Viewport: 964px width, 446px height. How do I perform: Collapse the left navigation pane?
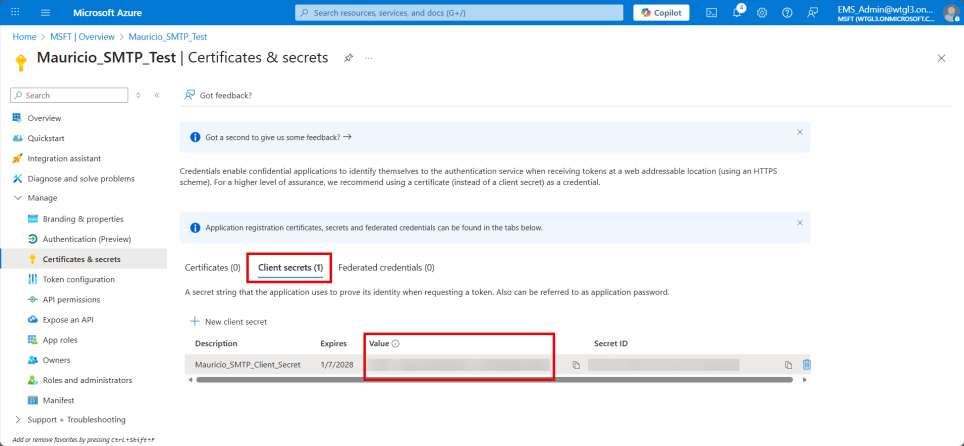click(157, 95)
